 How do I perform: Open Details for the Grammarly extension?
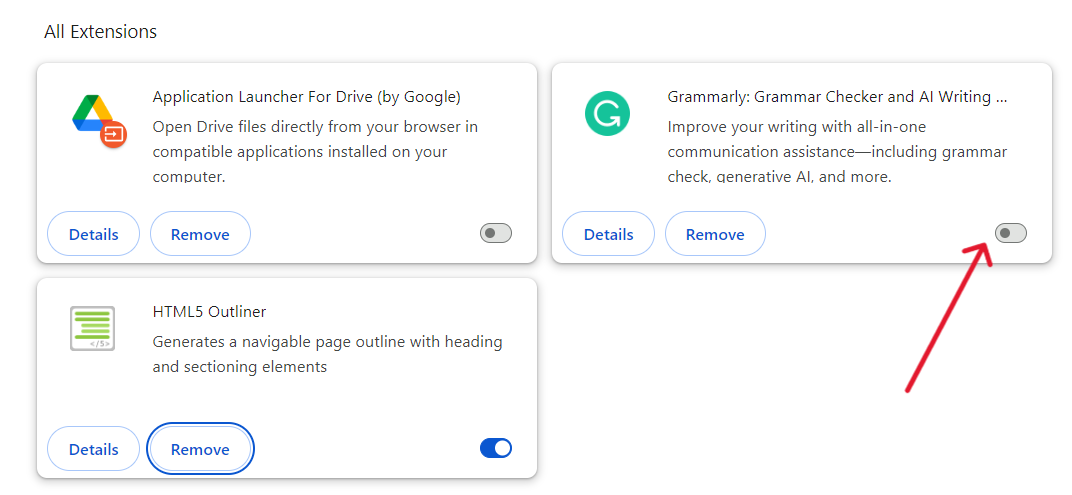608,234
